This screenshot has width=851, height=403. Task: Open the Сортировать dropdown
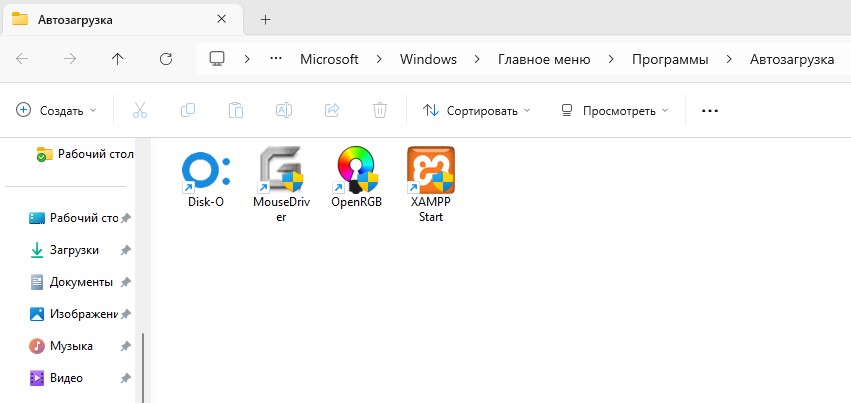[477, 111]
